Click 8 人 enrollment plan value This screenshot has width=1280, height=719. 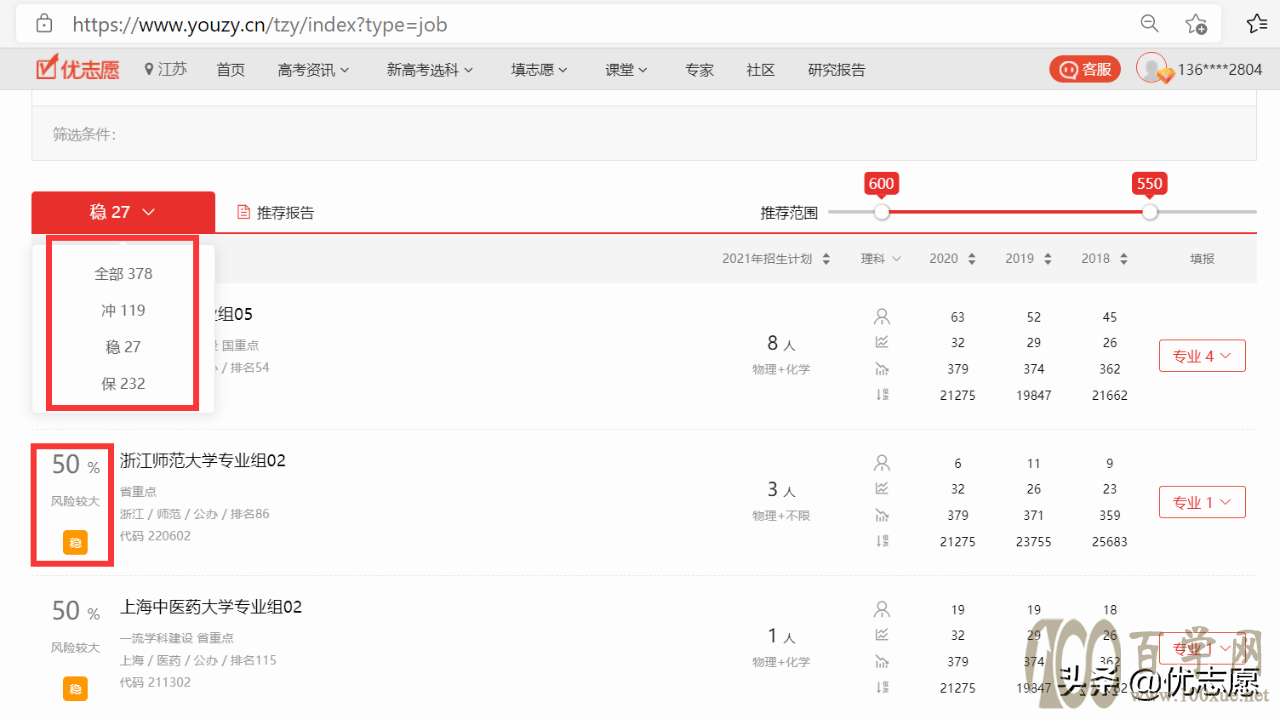point(781,344)
